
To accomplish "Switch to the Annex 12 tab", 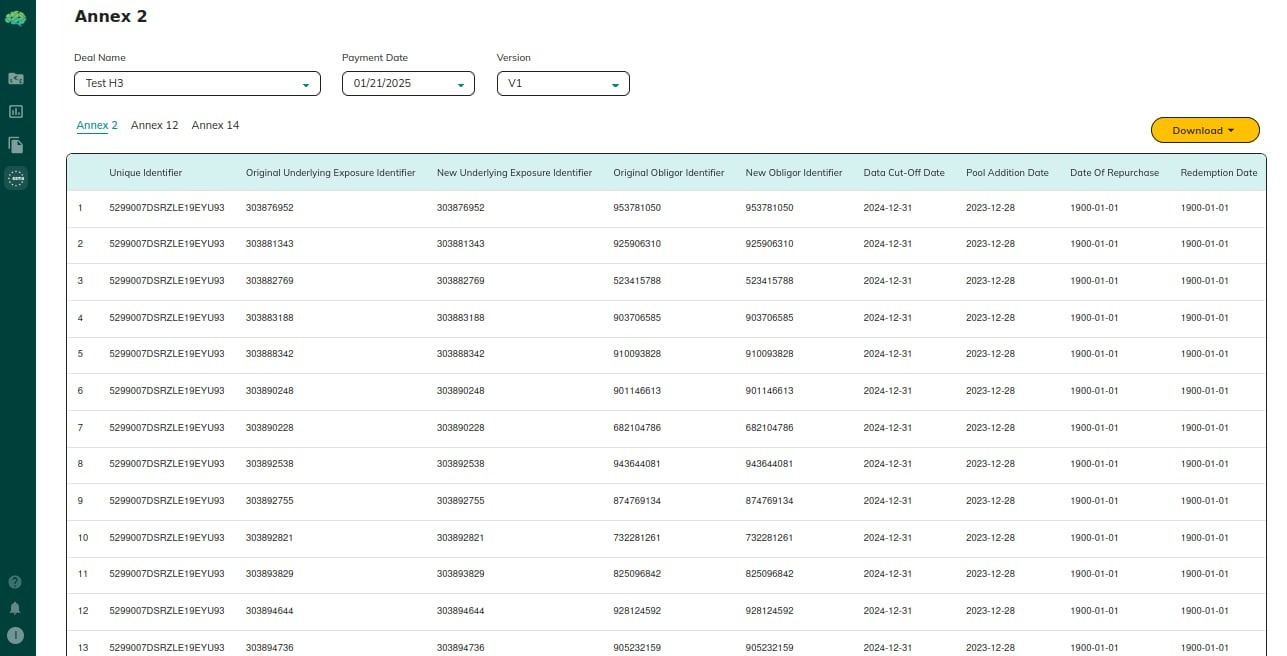I will pyautogui.click(x=154, y=126).
